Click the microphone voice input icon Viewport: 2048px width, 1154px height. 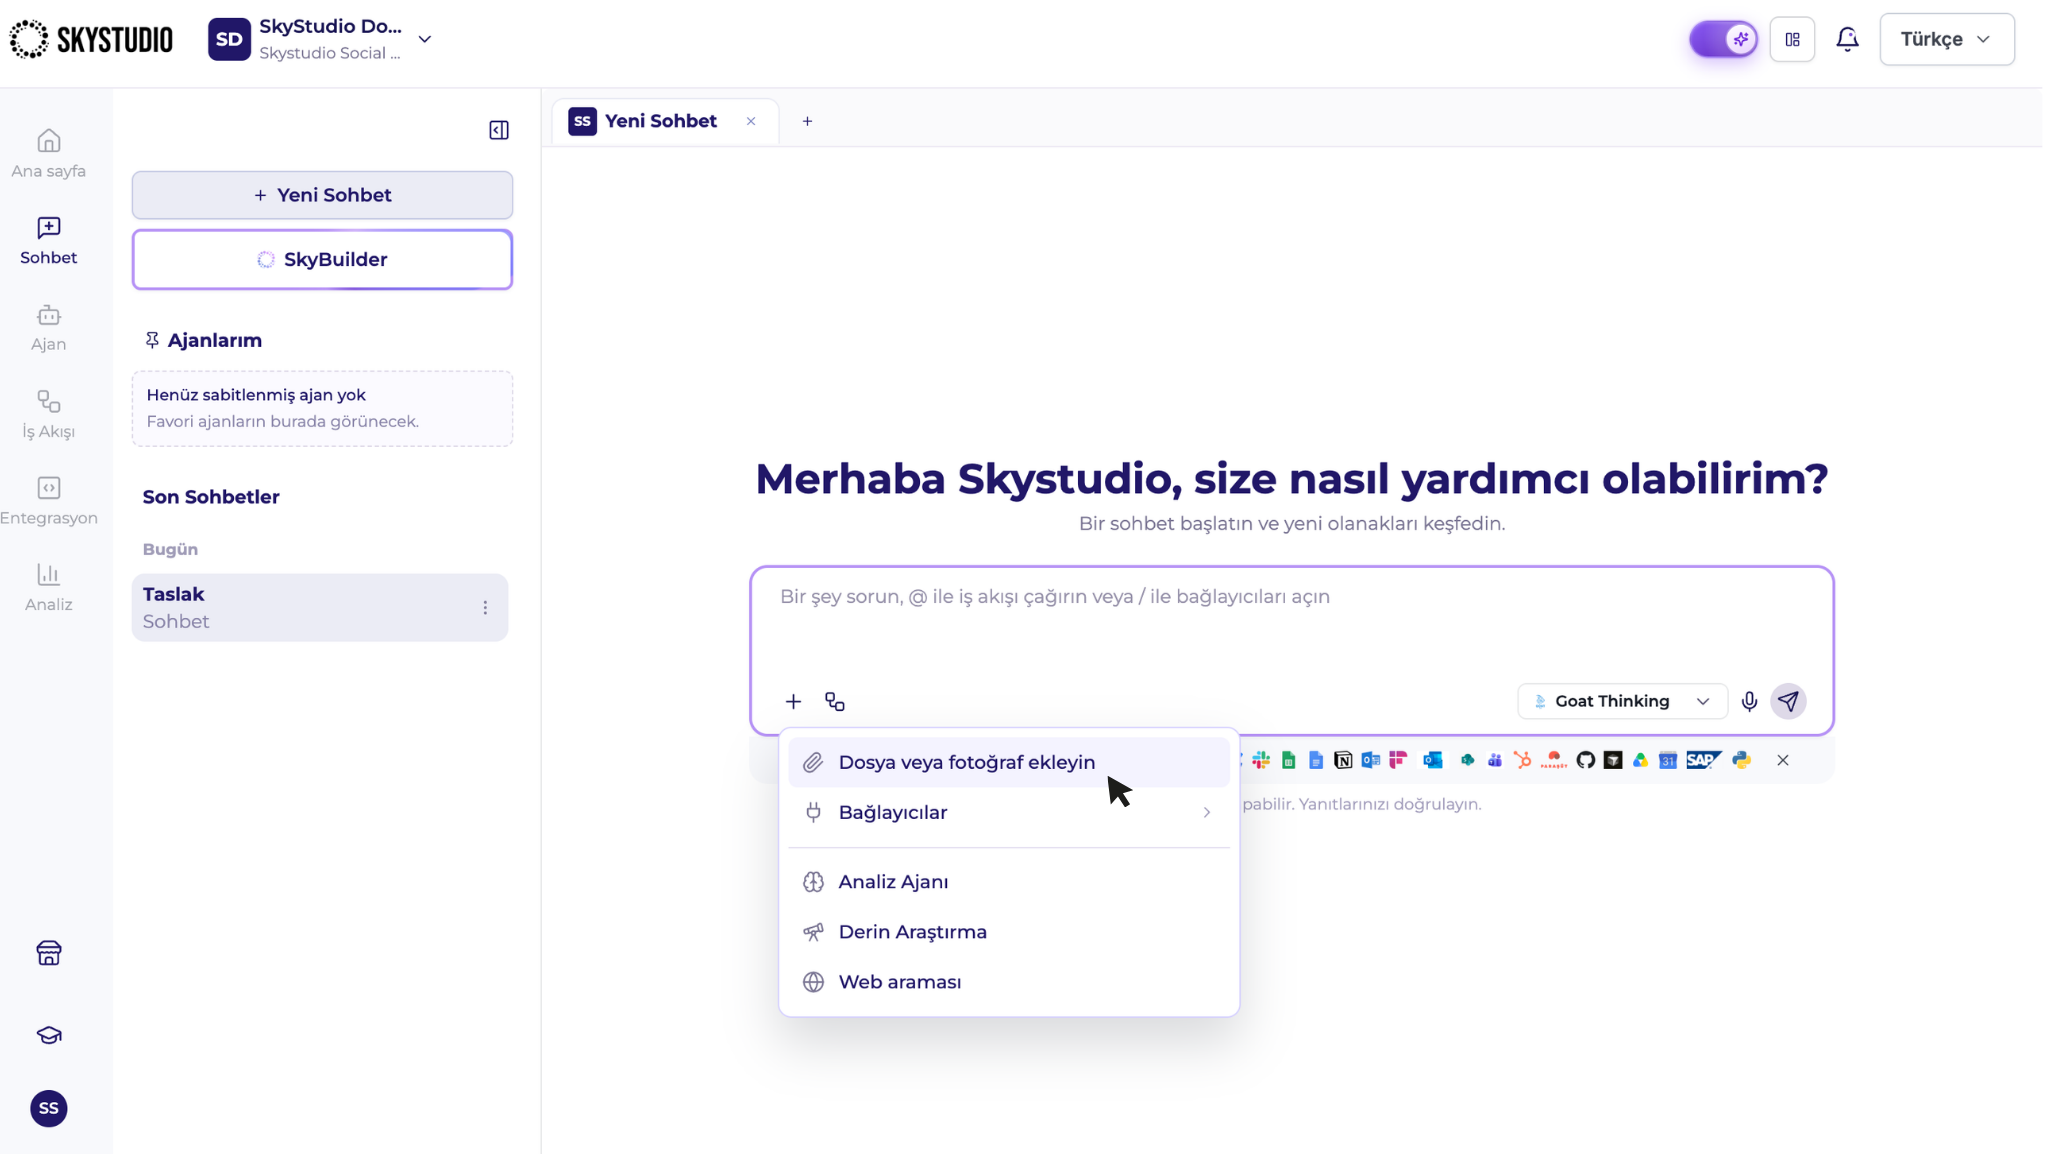pos(1749,701)
